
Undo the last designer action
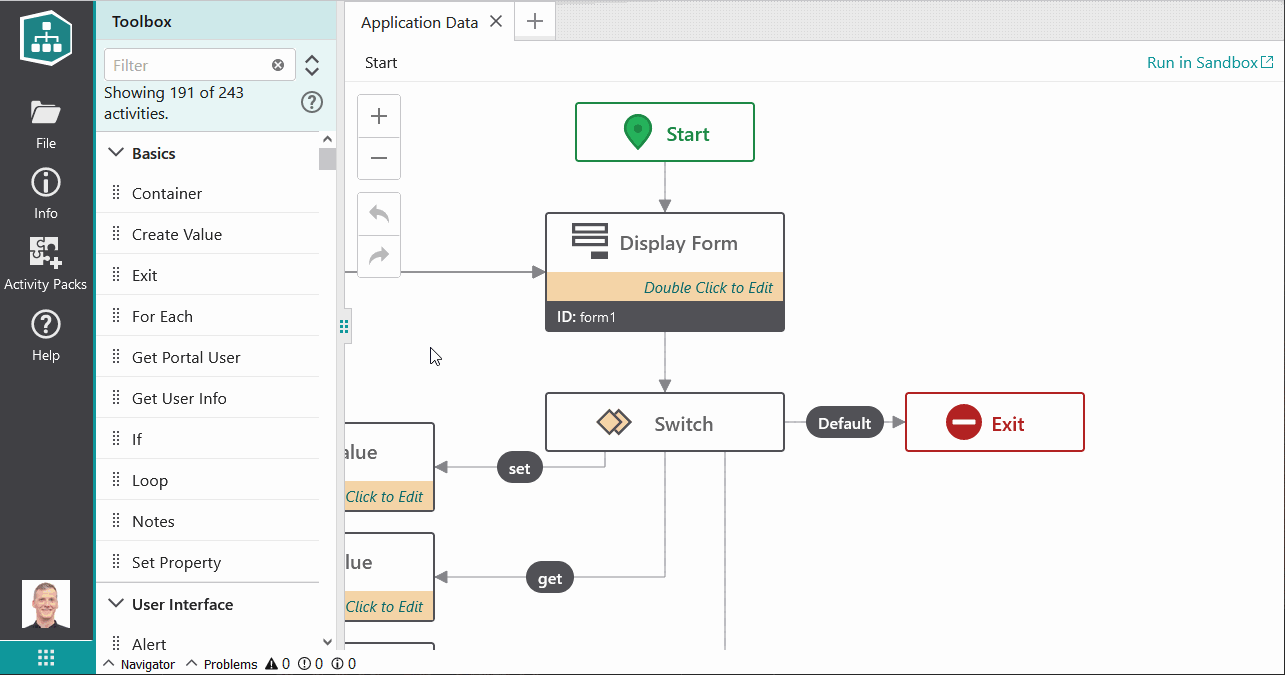tap(379, 214)
